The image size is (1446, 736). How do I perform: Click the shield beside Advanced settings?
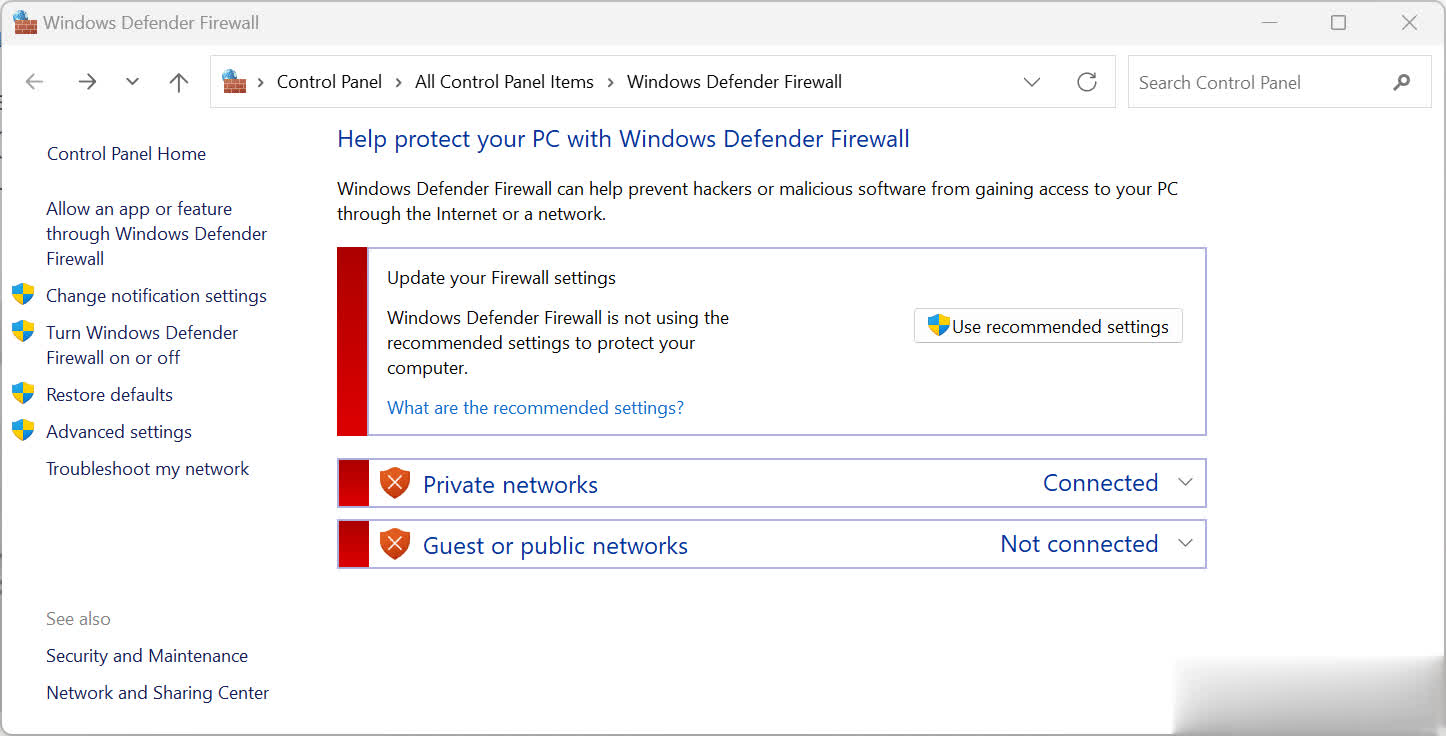pyautogui.click(x=23, y=431)
